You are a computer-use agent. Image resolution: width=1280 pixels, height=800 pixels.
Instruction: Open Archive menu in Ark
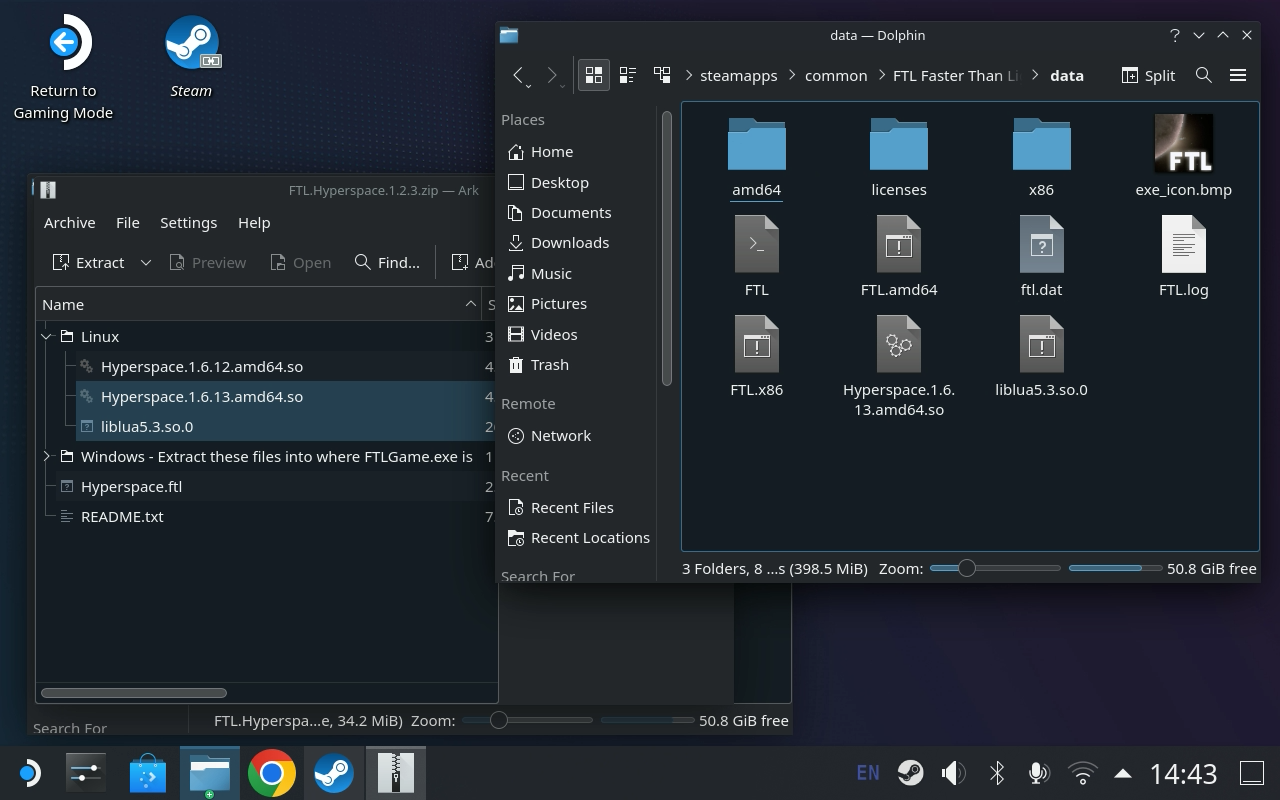pyautogui.click(x=69, y=223)
